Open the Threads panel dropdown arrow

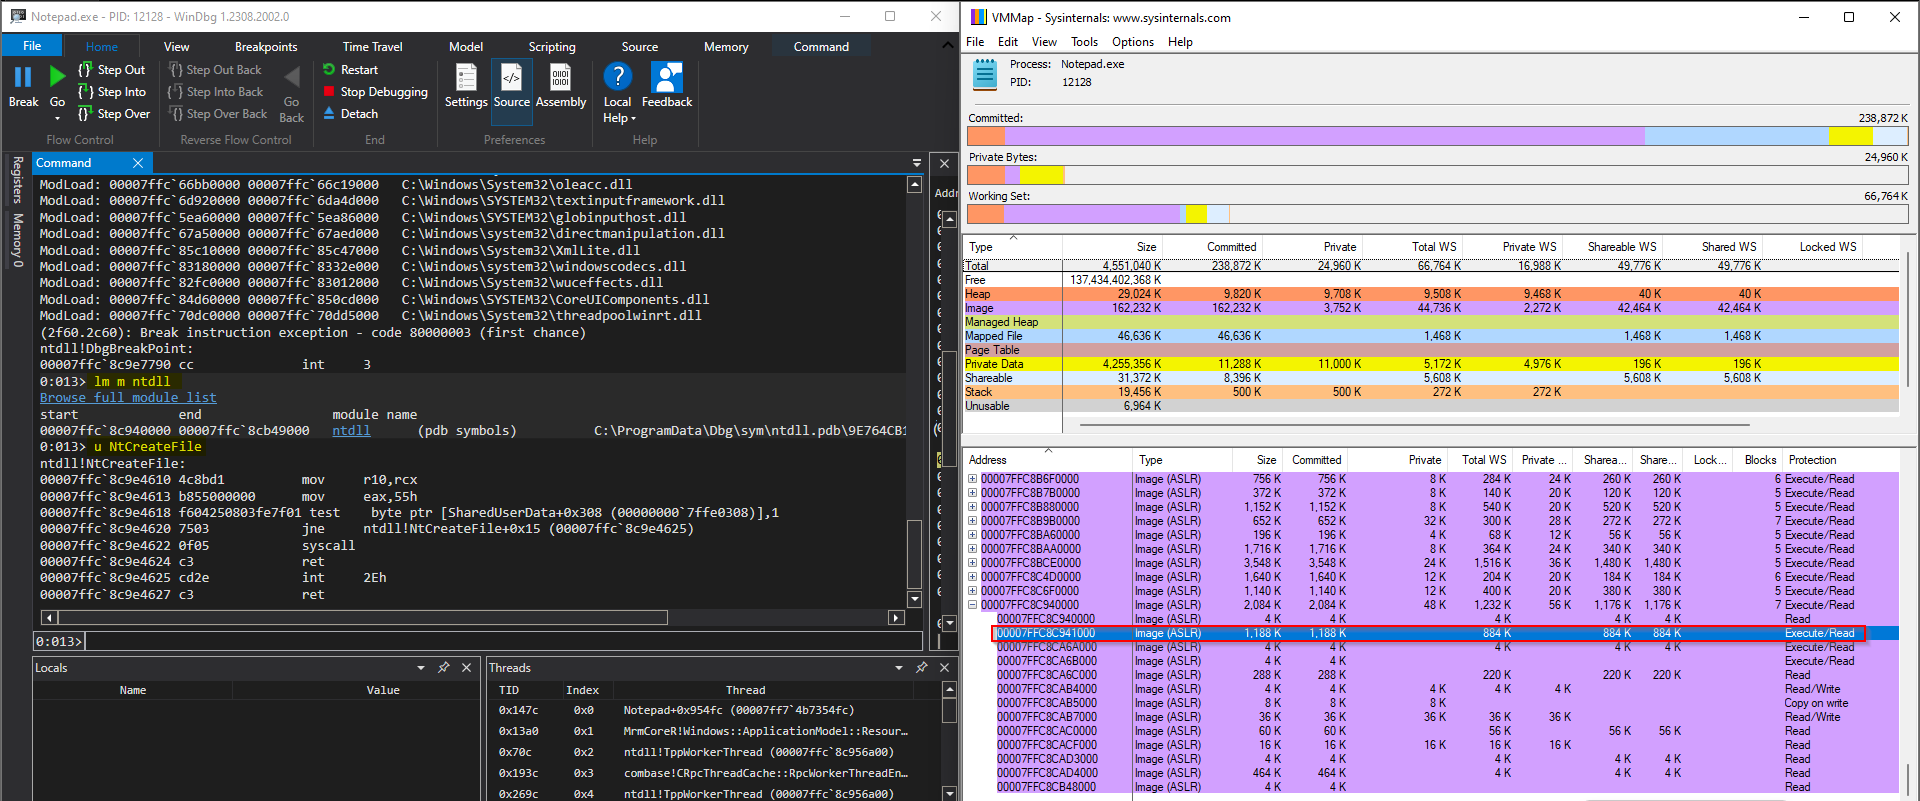[x=899, y=667]
